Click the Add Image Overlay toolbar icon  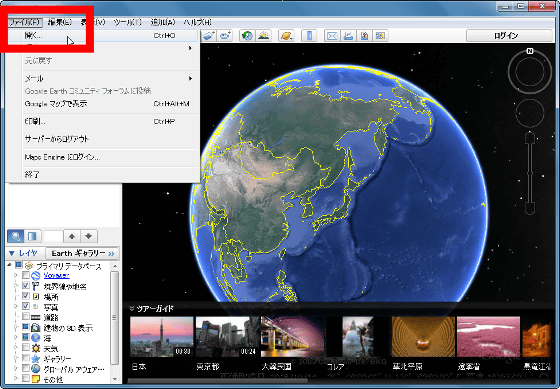coord(209,35)
